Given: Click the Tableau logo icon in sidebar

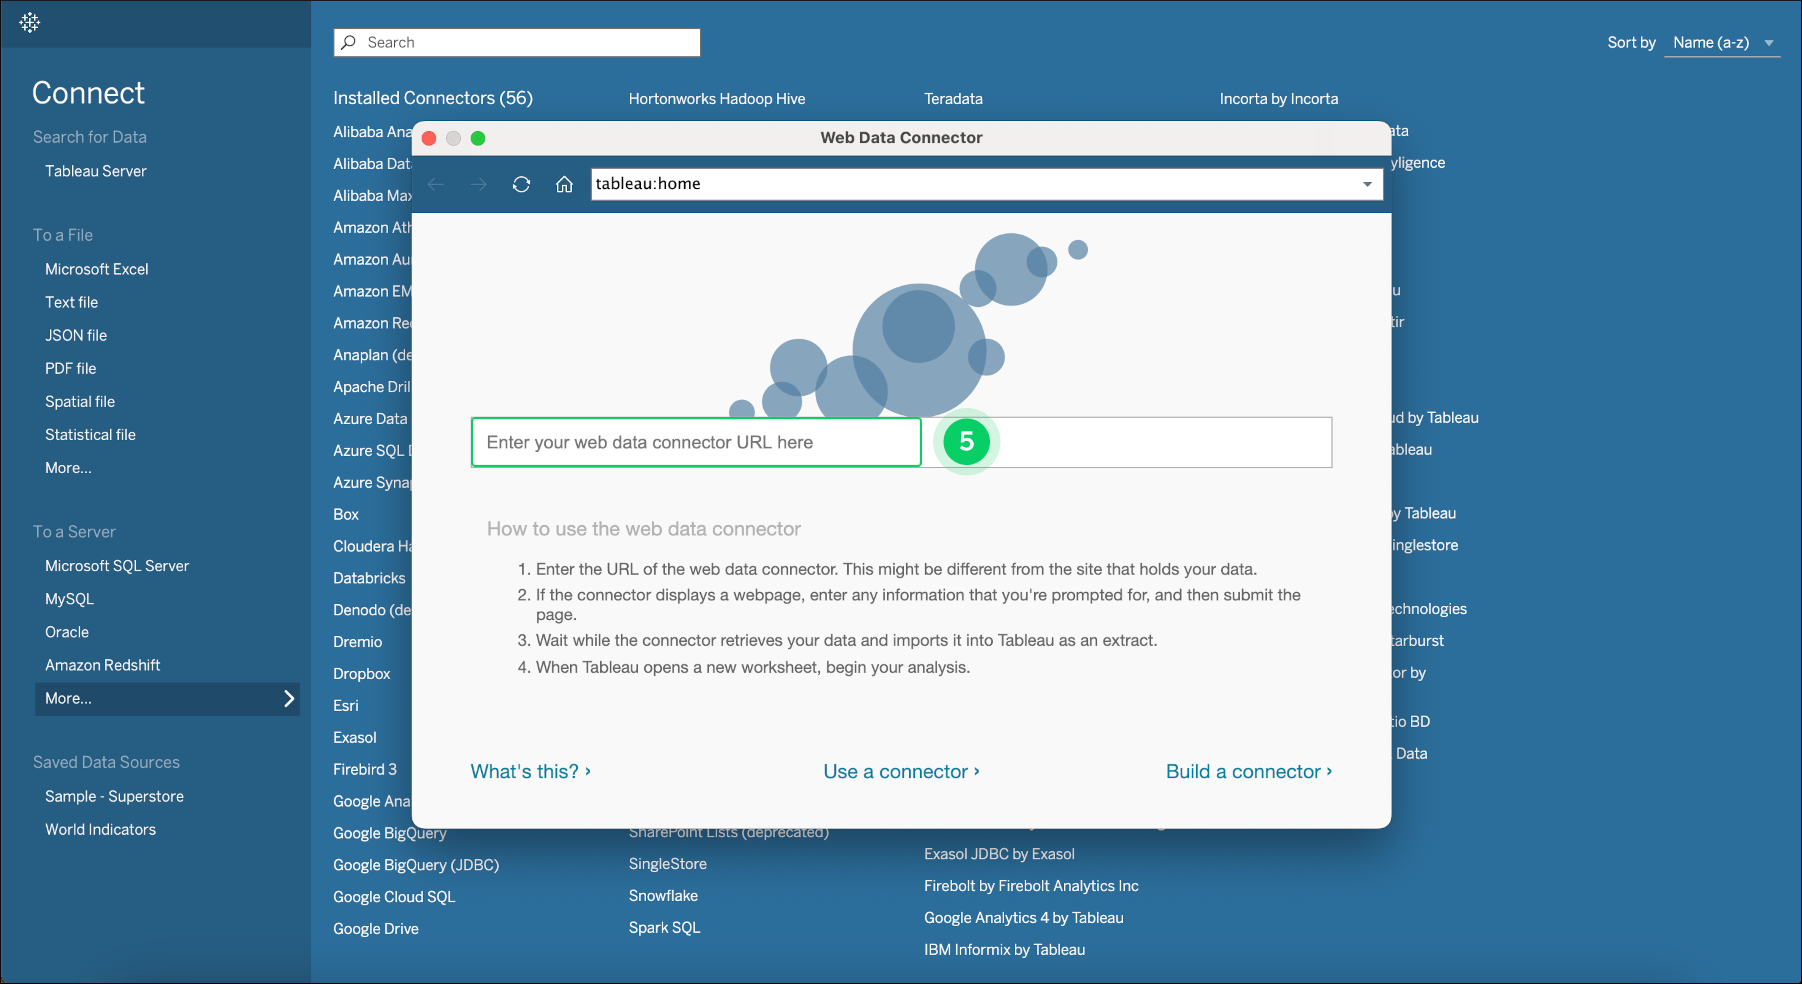Looking at the screenshot, I should (x=30, y=22).
